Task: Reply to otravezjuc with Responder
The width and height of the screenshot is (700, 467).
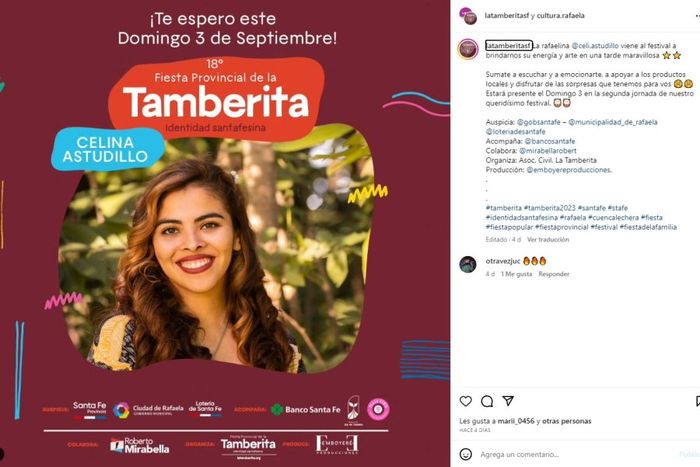Action: [x=554, y=274]
